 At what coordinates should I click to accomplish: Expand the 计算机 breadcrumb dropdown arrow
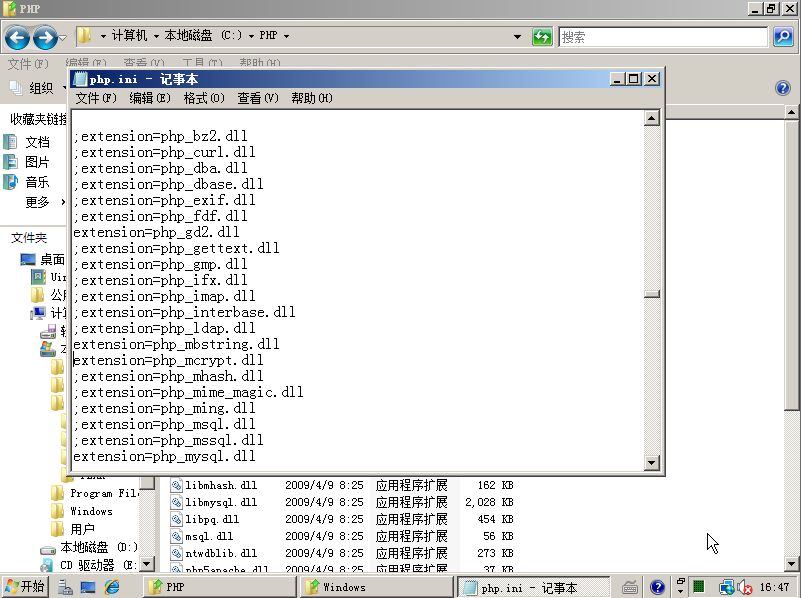tap(156, 36)
